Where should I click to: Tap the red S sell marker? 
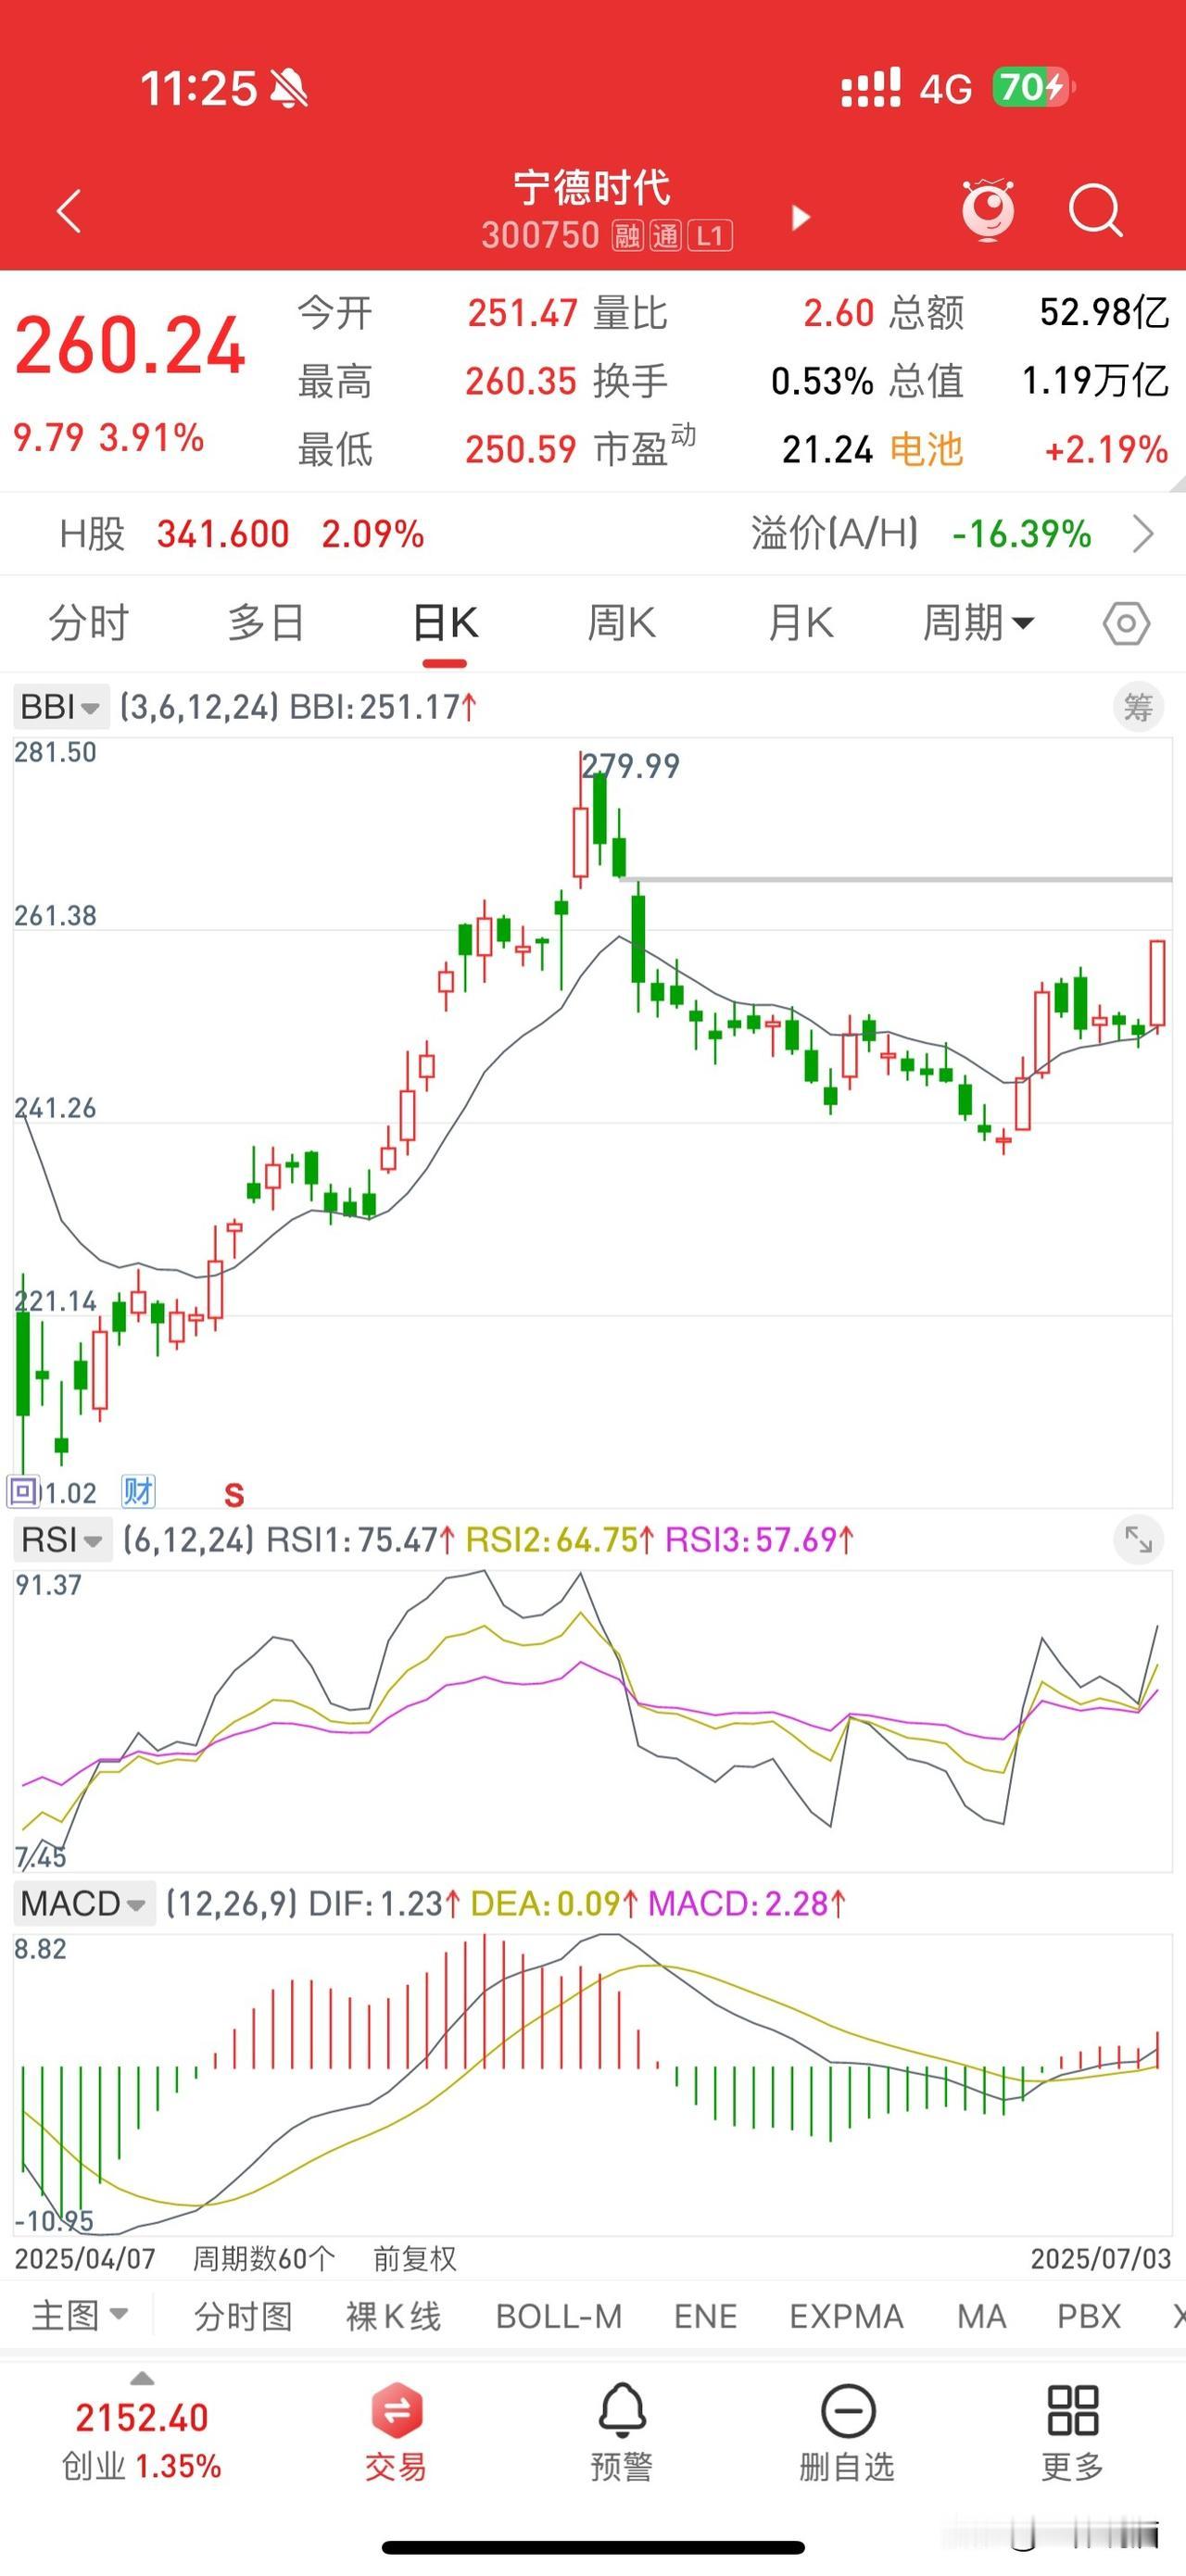(234, 1495)
